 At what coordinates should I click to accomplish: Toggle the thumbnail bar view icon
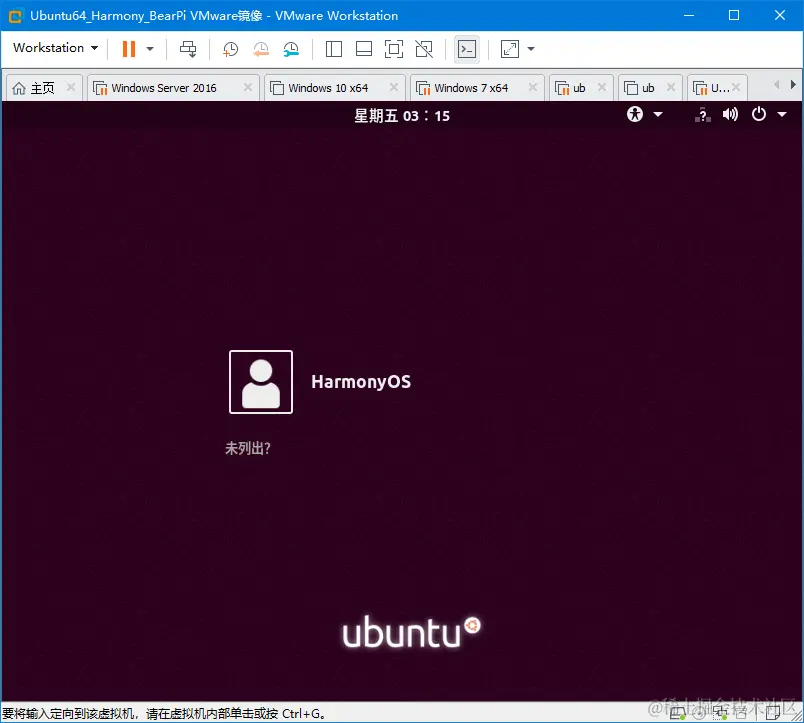[x=364, y=49]
